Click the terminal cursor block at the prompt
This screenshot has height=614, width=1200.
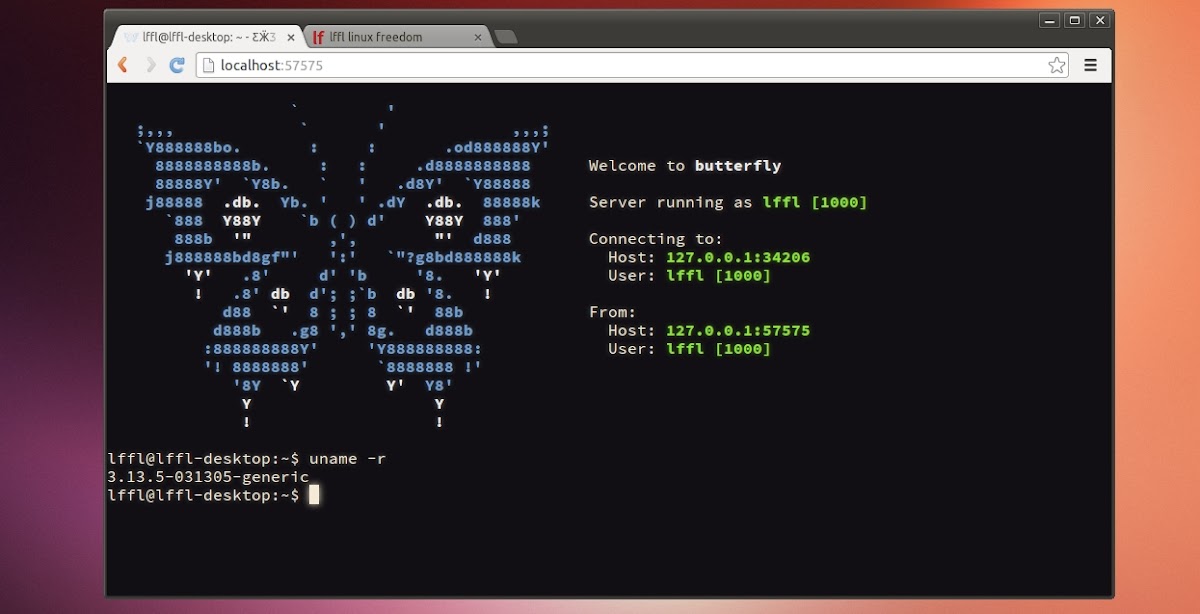[314, 495]
